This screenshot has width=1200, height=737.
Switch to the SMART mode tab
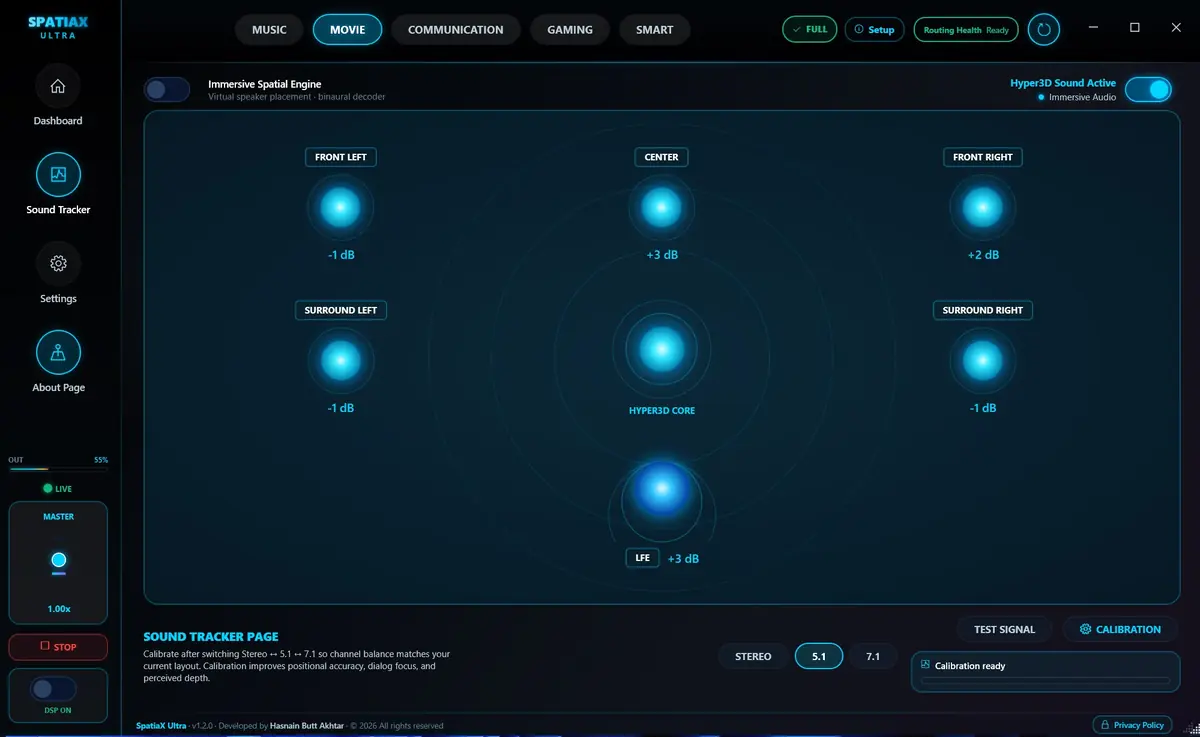coord(654,29)
